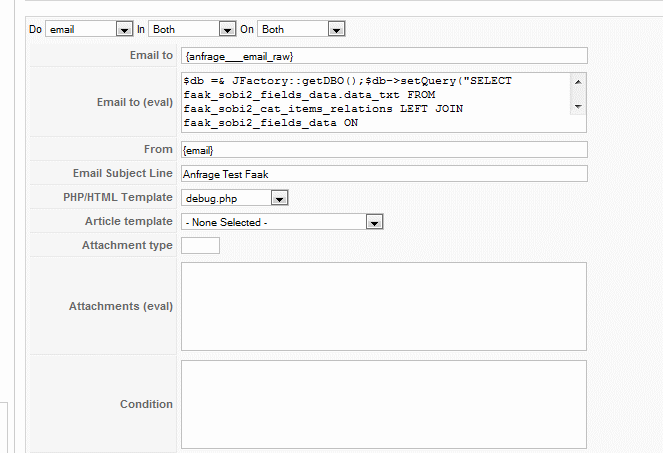663x453 pixels.
Task: Click inside the Email to (eval) code textarea
Action: tap(376, 102)
